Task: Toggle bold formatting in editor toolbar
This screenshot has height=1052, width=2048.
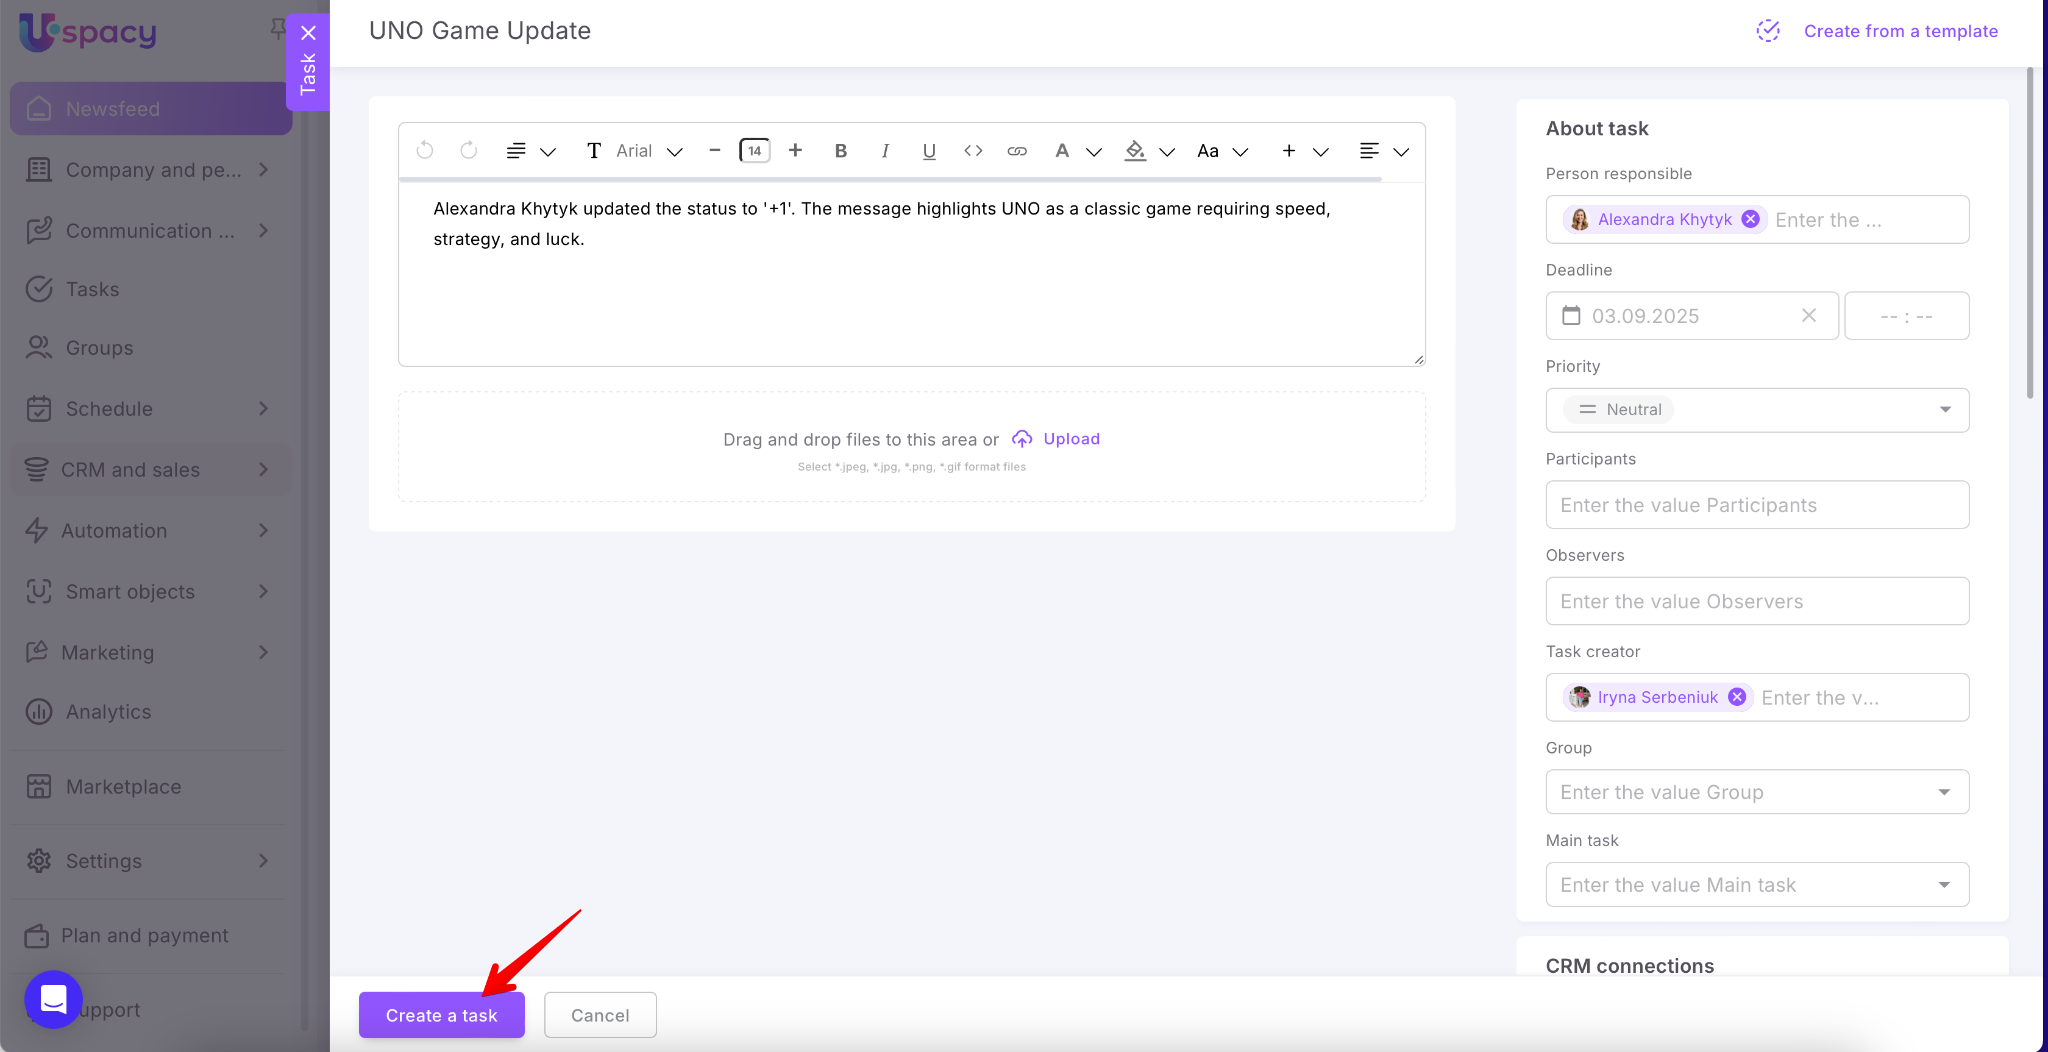Action: pos(840,151)
